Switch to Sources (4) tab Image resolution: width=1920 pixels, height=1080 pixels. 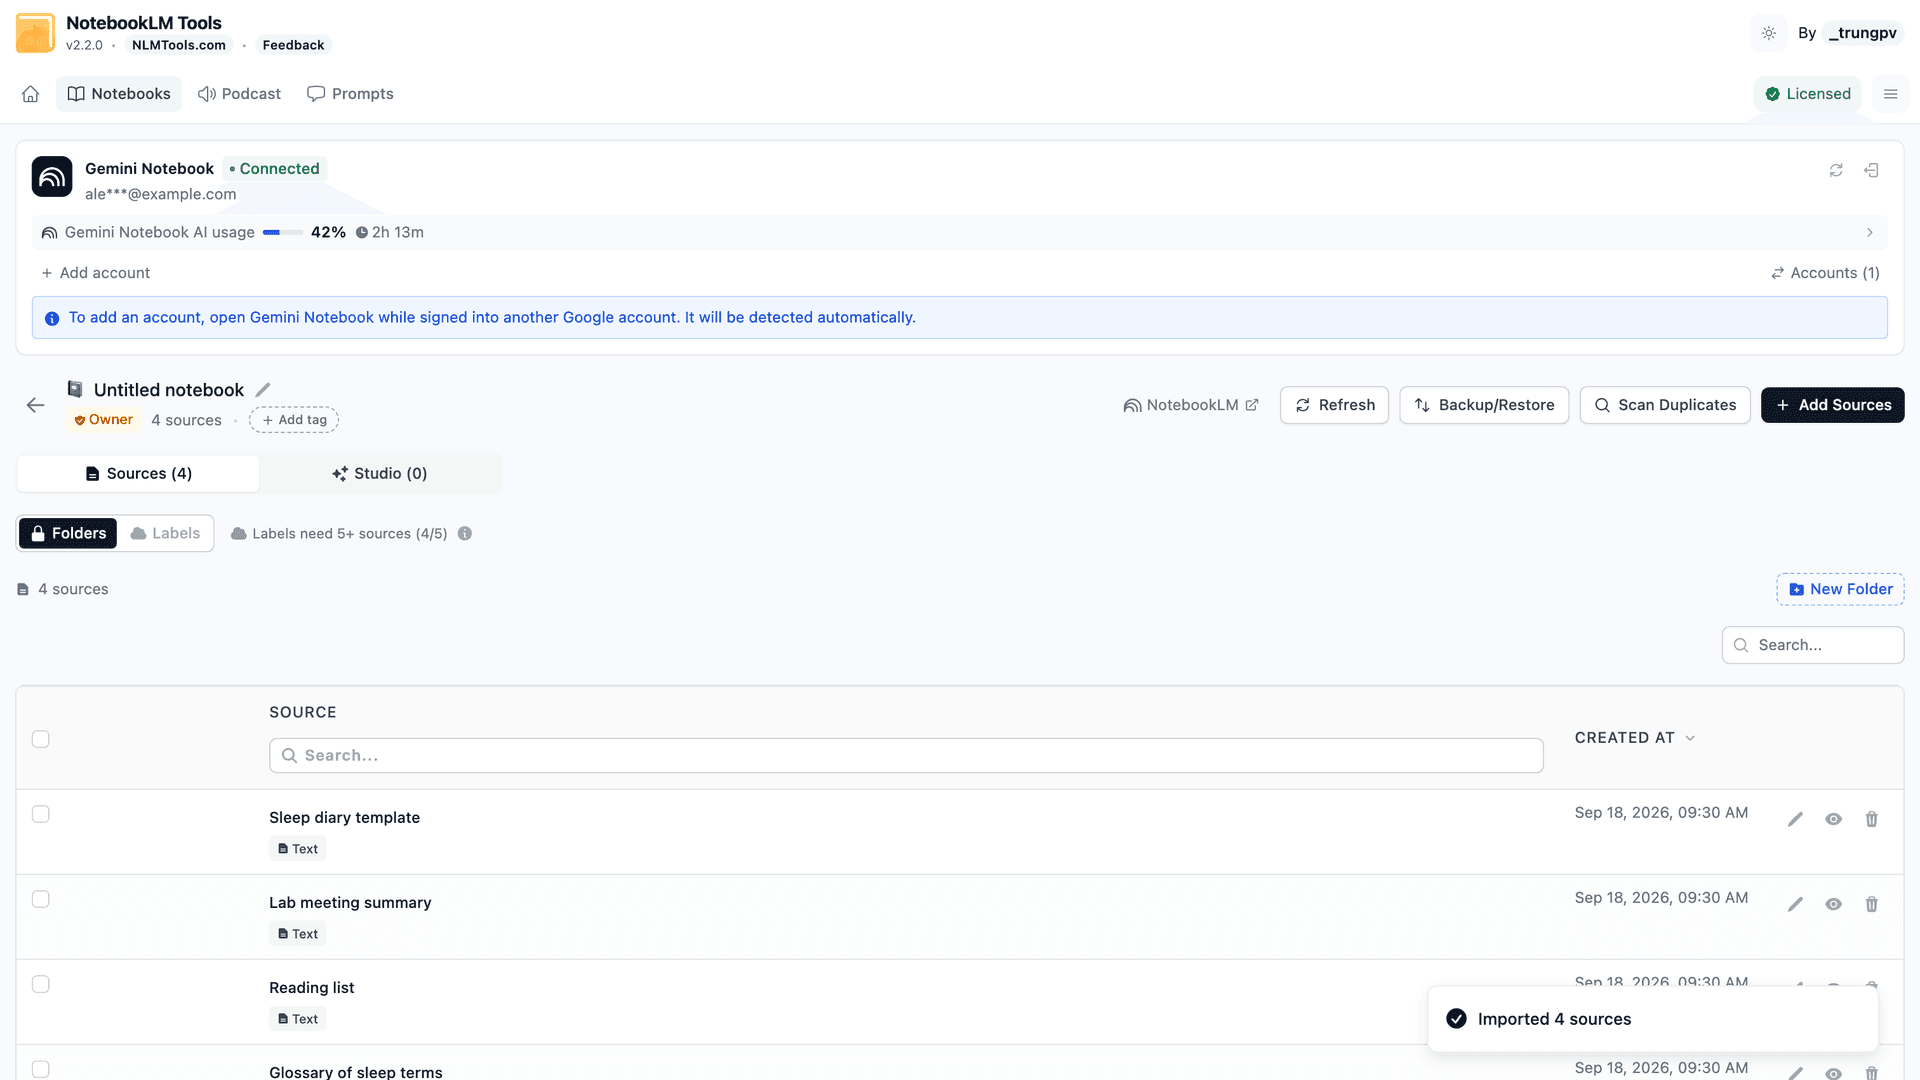[138, 474]
